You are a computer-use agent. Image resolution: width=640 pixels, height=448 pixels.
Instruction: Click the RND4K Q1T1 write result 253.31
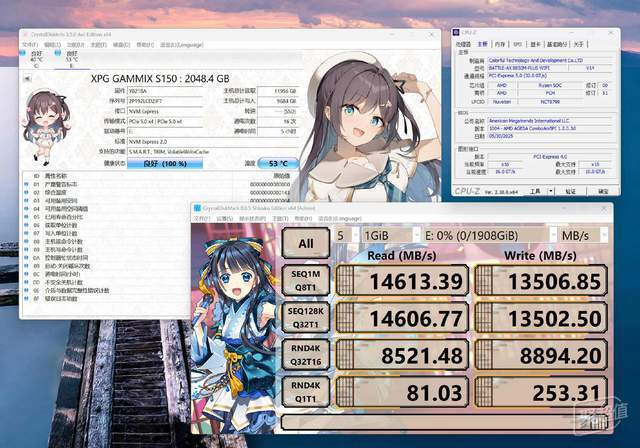tap(541, 392)
